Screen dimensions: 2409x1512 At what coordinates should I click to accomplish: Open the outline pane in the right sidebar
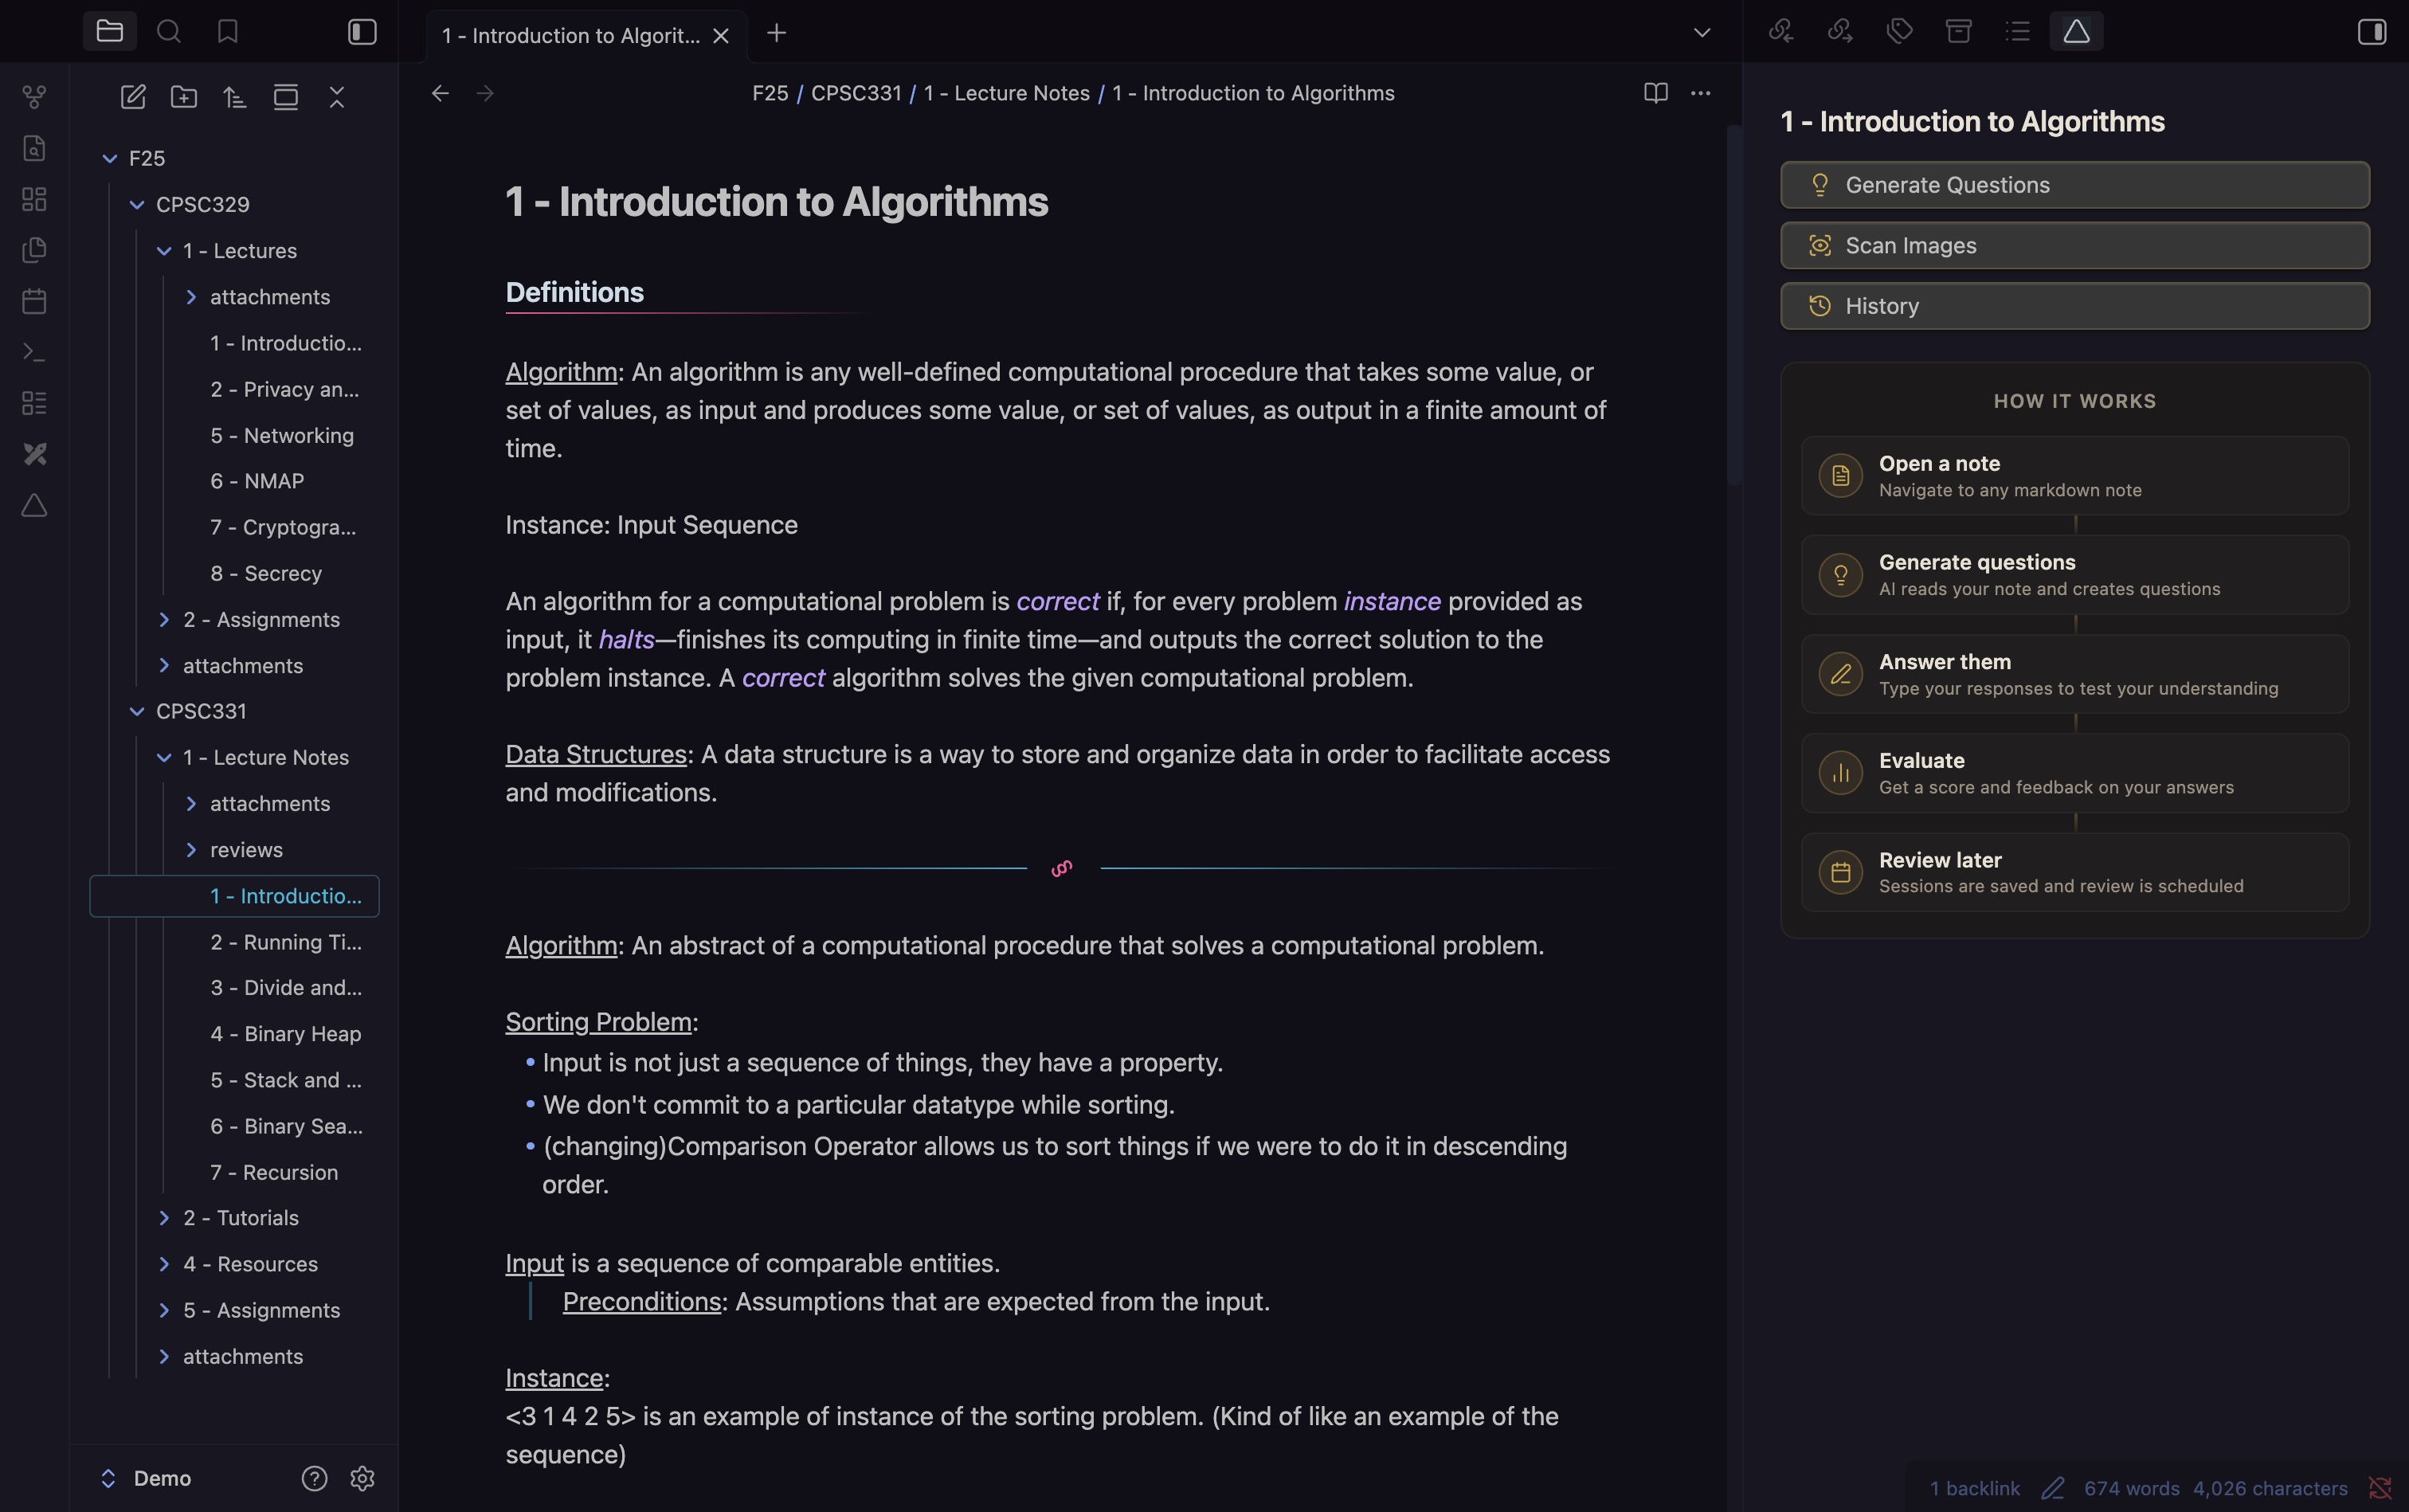[x=2017, y=32]
